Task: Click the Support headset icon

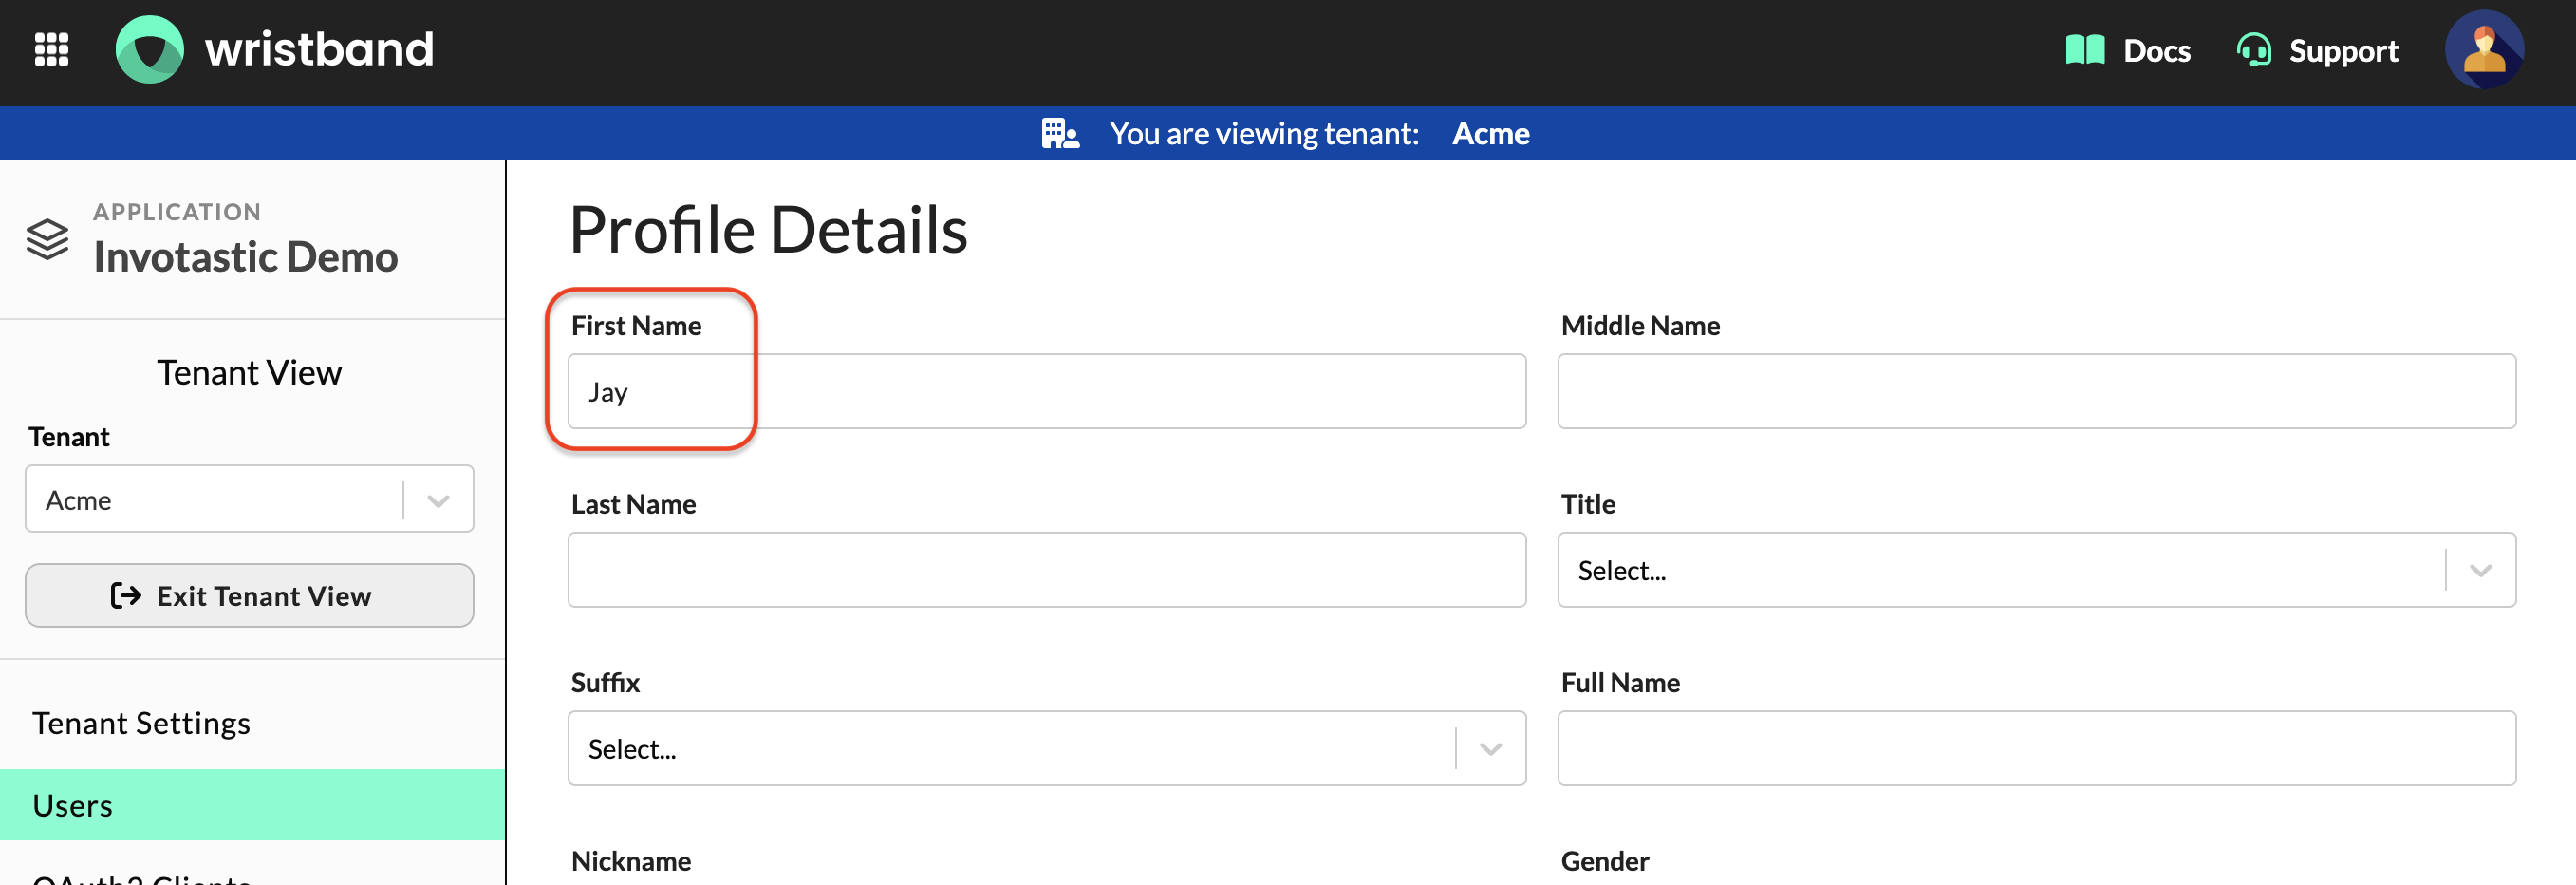Action: (x=2254, y=50)
